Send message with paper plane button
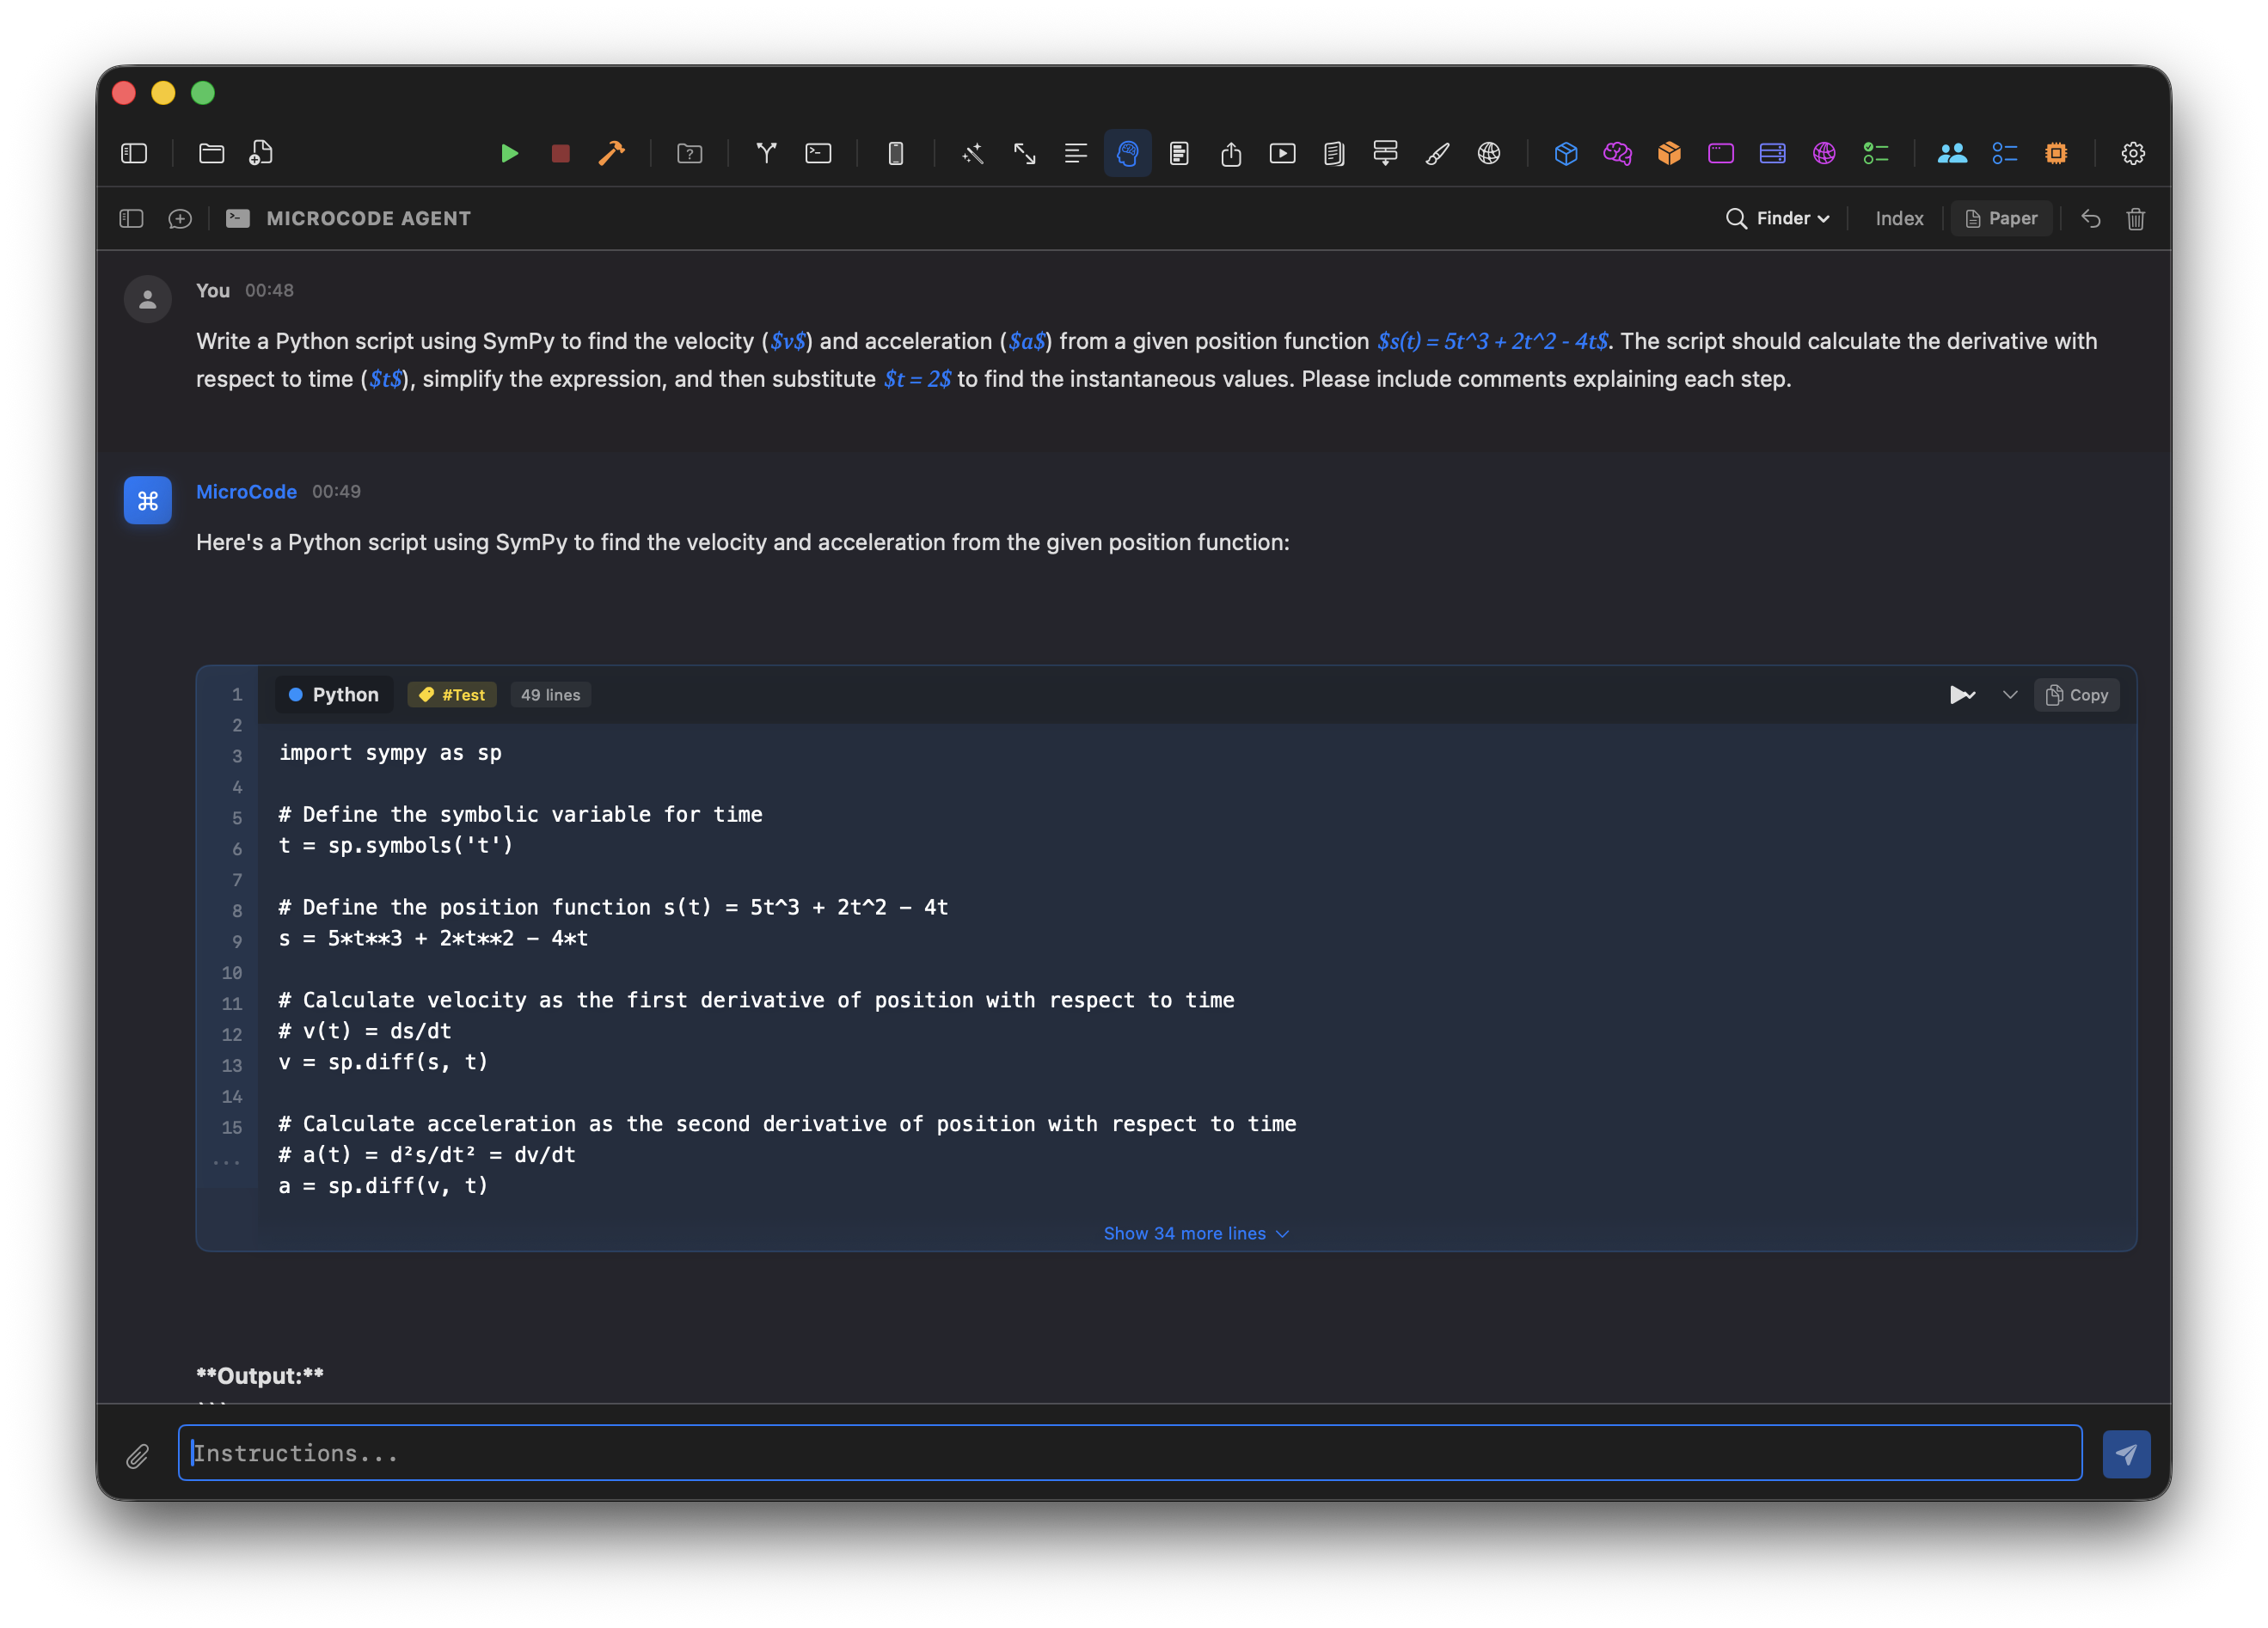This screenshot has height=1628, width=2268. (2125, 1453)
